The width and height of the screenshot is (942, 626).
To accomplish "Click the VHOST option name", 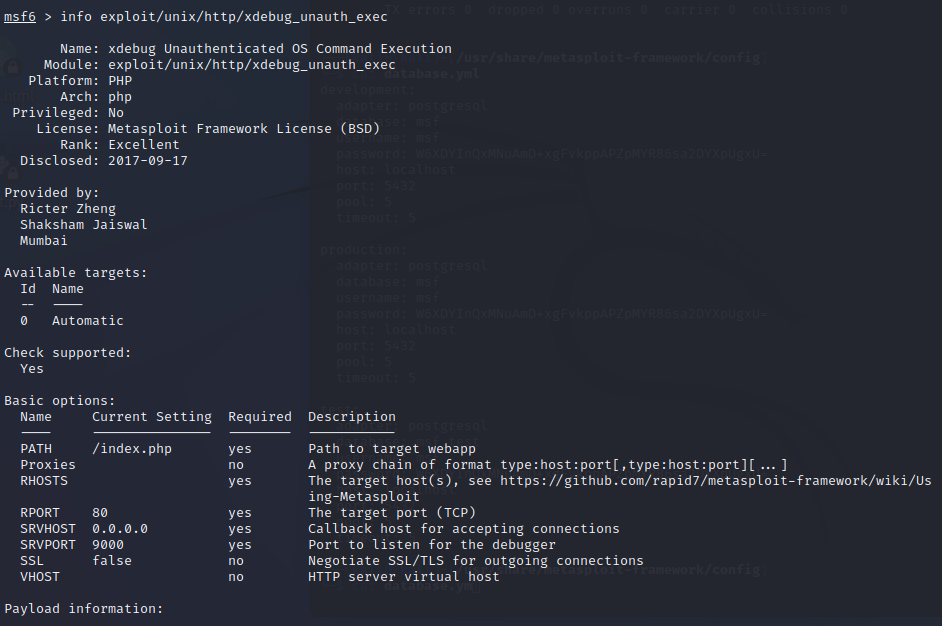I will (40, 577).
